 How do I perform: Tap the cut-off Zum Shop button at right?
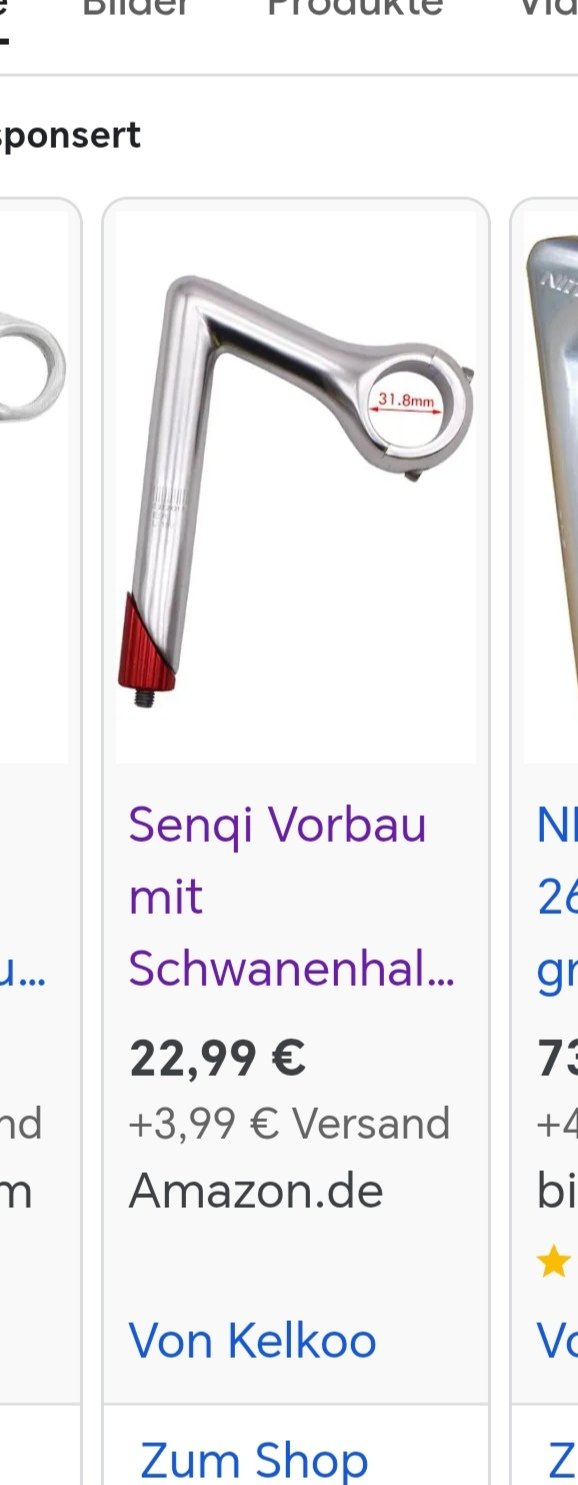tap(562, 1460)
